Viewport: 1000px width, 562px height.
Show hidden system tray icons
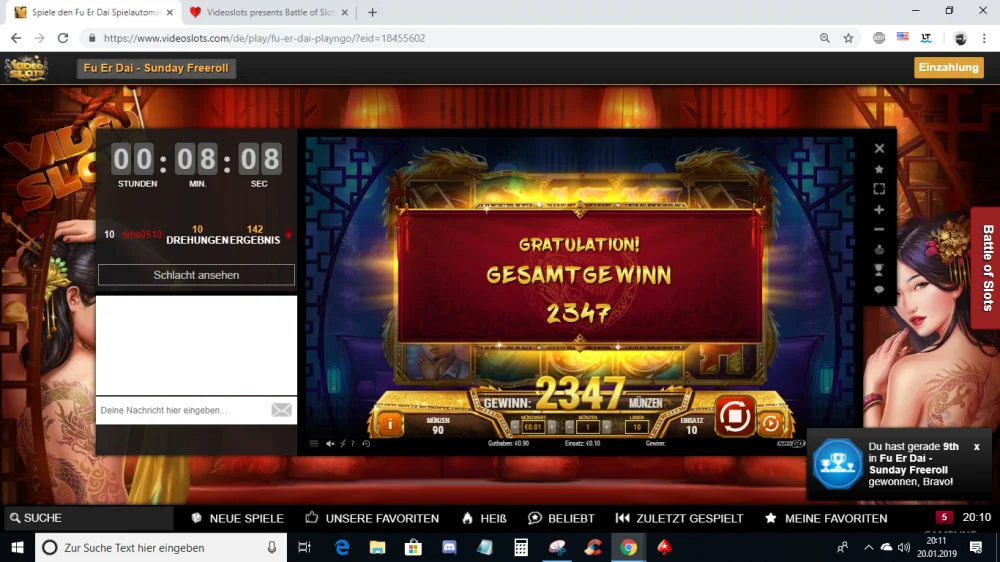868,547
